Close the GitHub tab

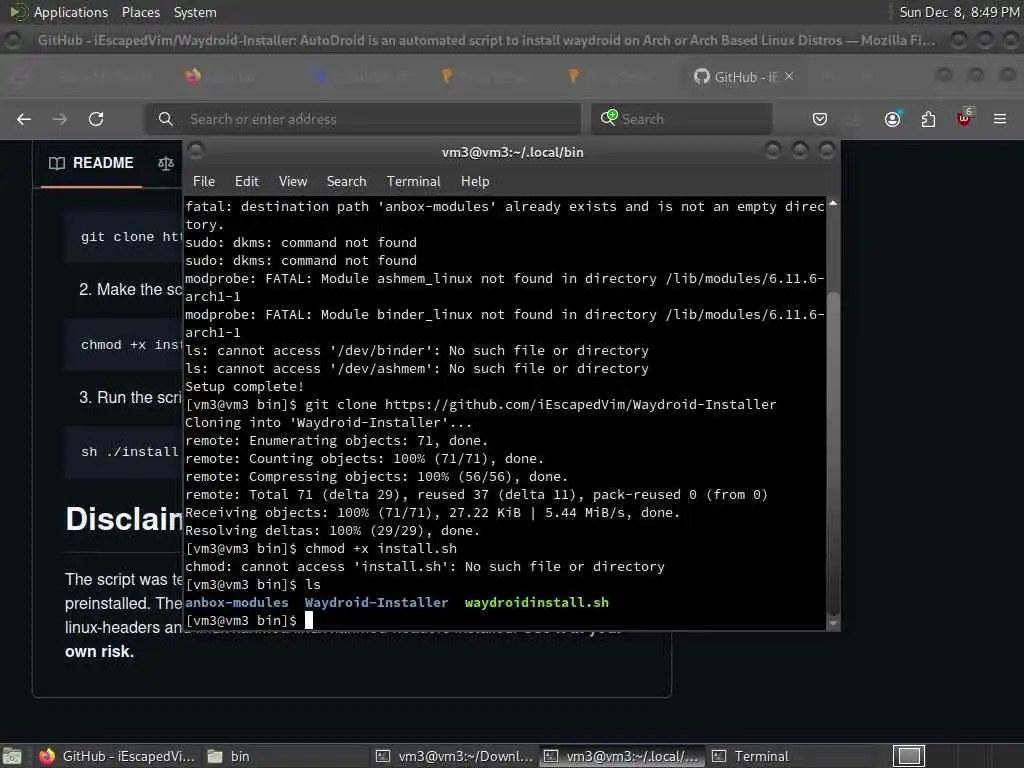tap(789, 76)
